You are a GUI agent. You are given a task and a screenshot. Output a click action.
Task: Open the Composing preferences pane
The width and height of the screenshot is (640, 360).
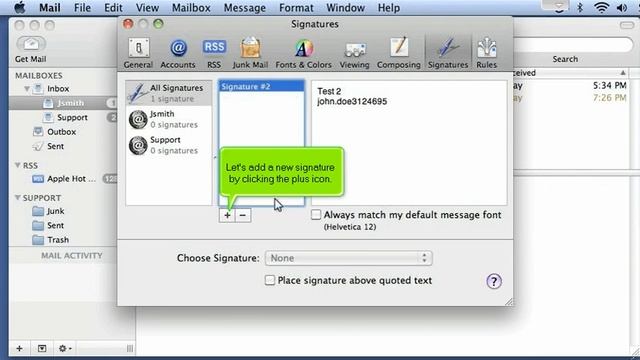(x=398, y=53)
